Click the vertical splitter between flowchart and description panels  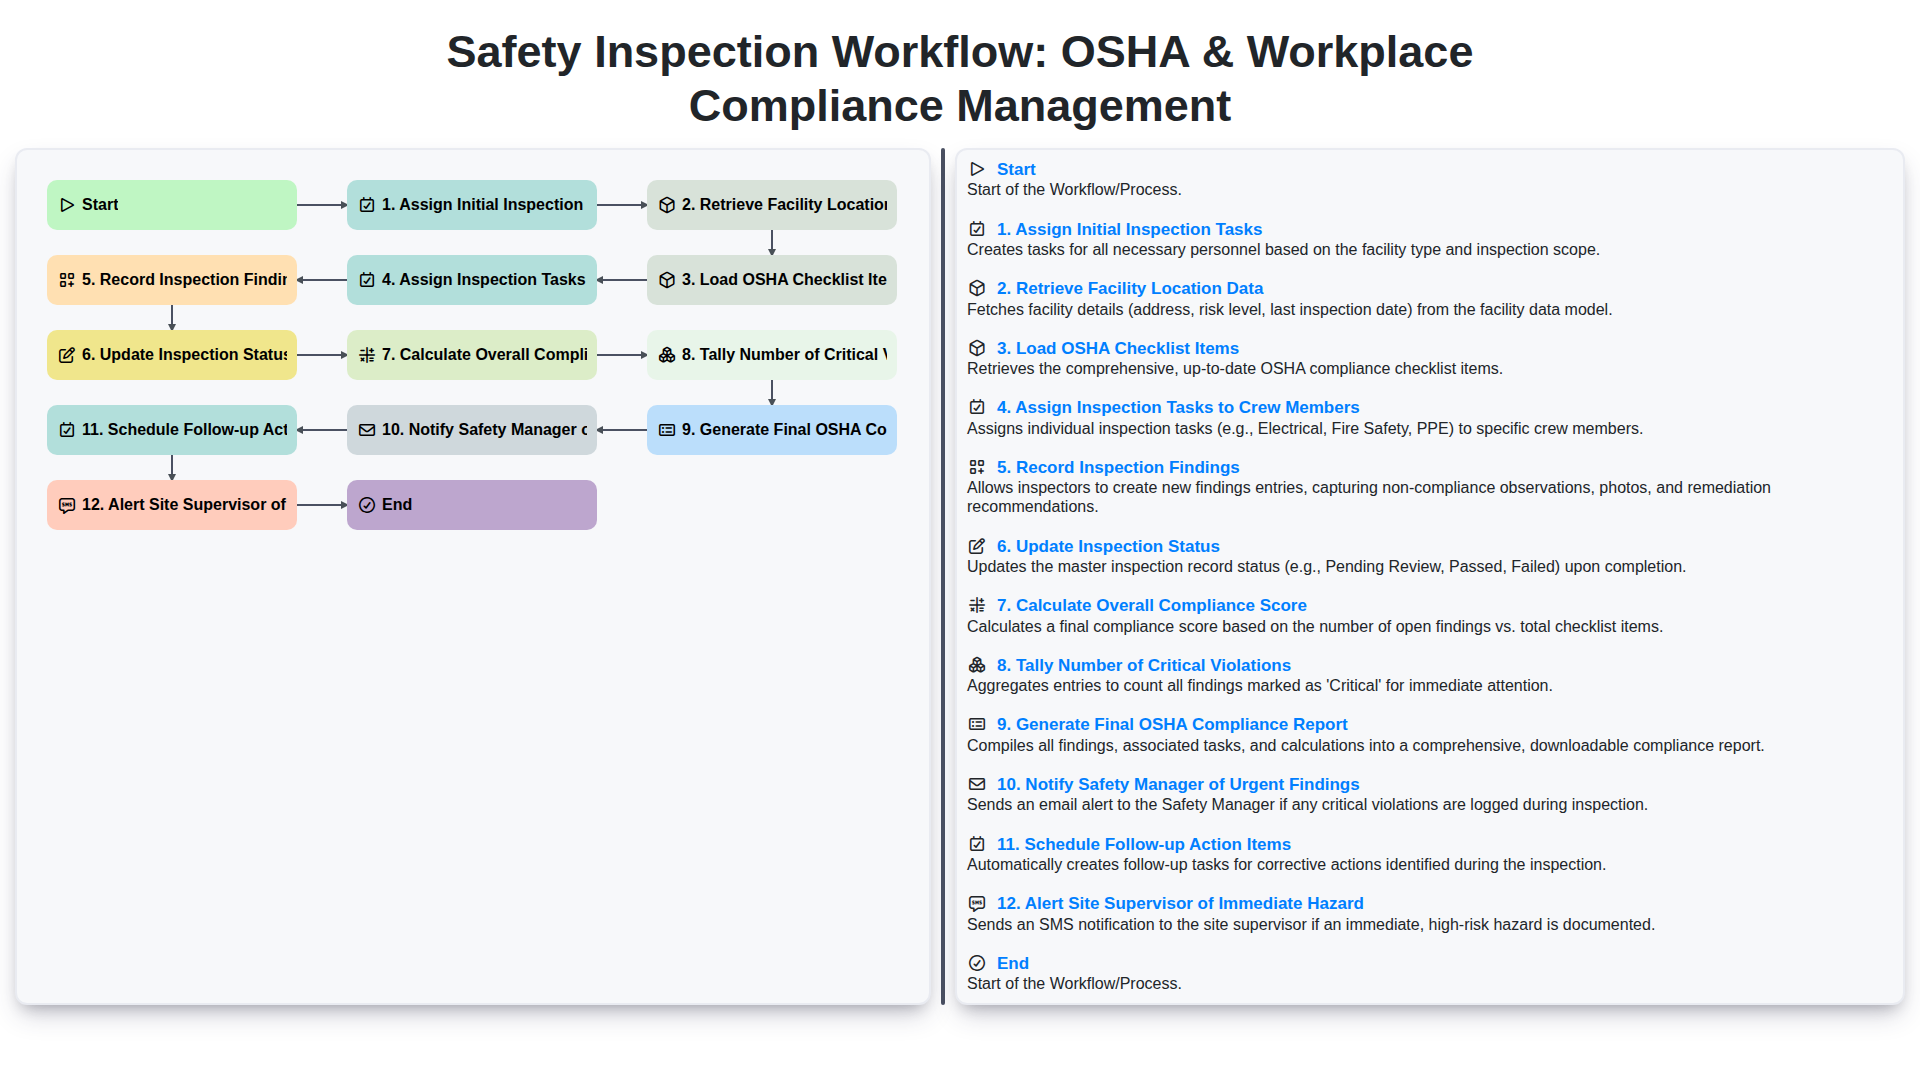coord(943,577)
